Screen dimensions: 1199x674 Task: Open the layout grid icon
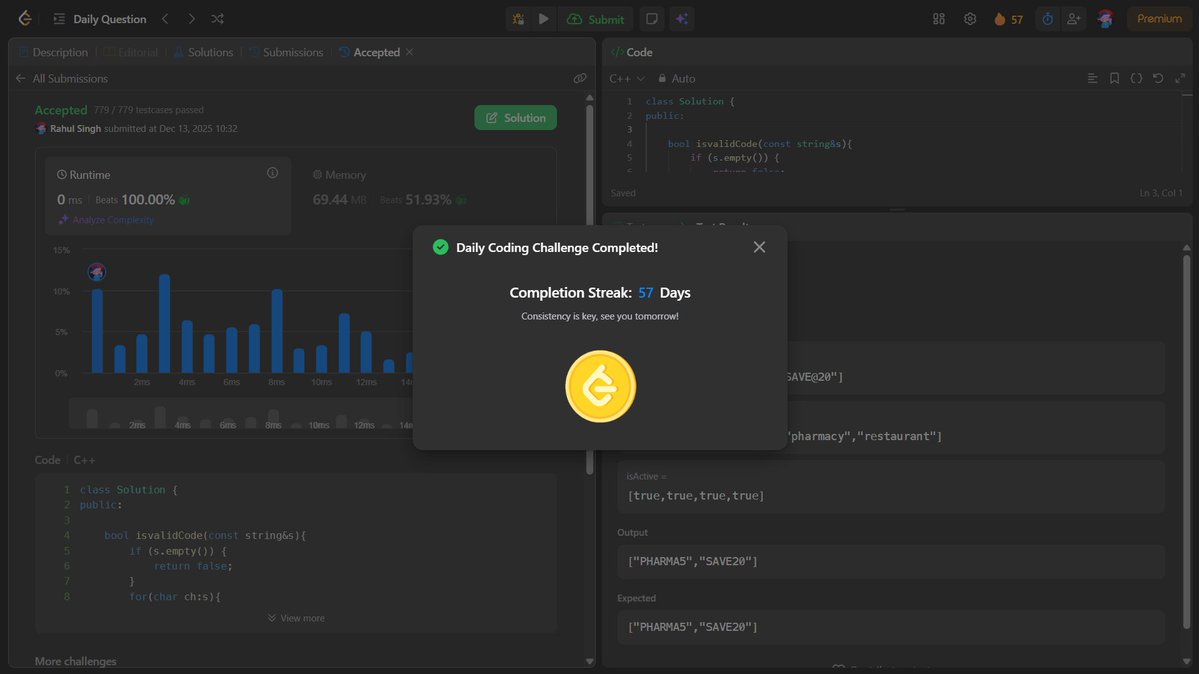[x=939, y=19]
